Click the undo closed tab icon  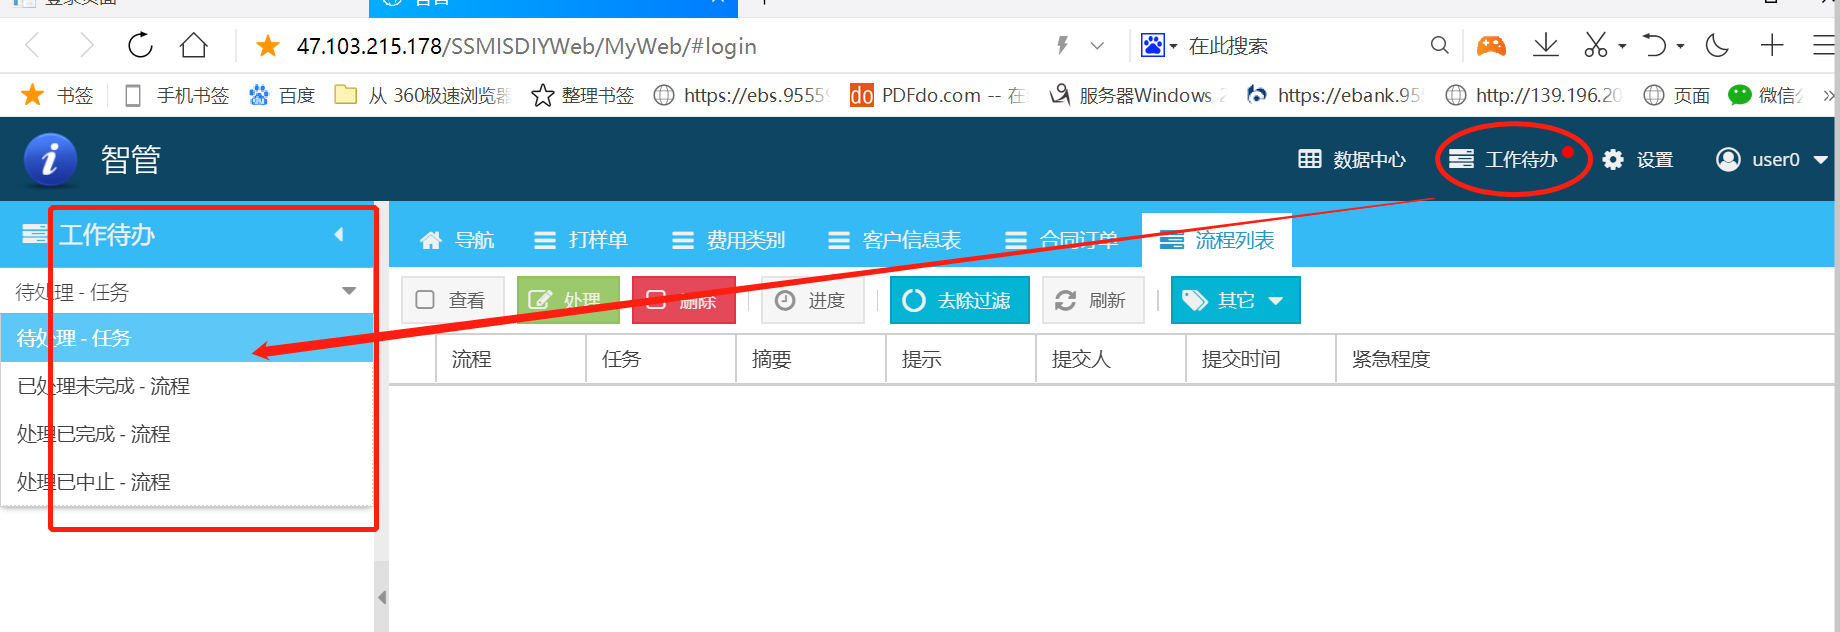point(1655,45)
